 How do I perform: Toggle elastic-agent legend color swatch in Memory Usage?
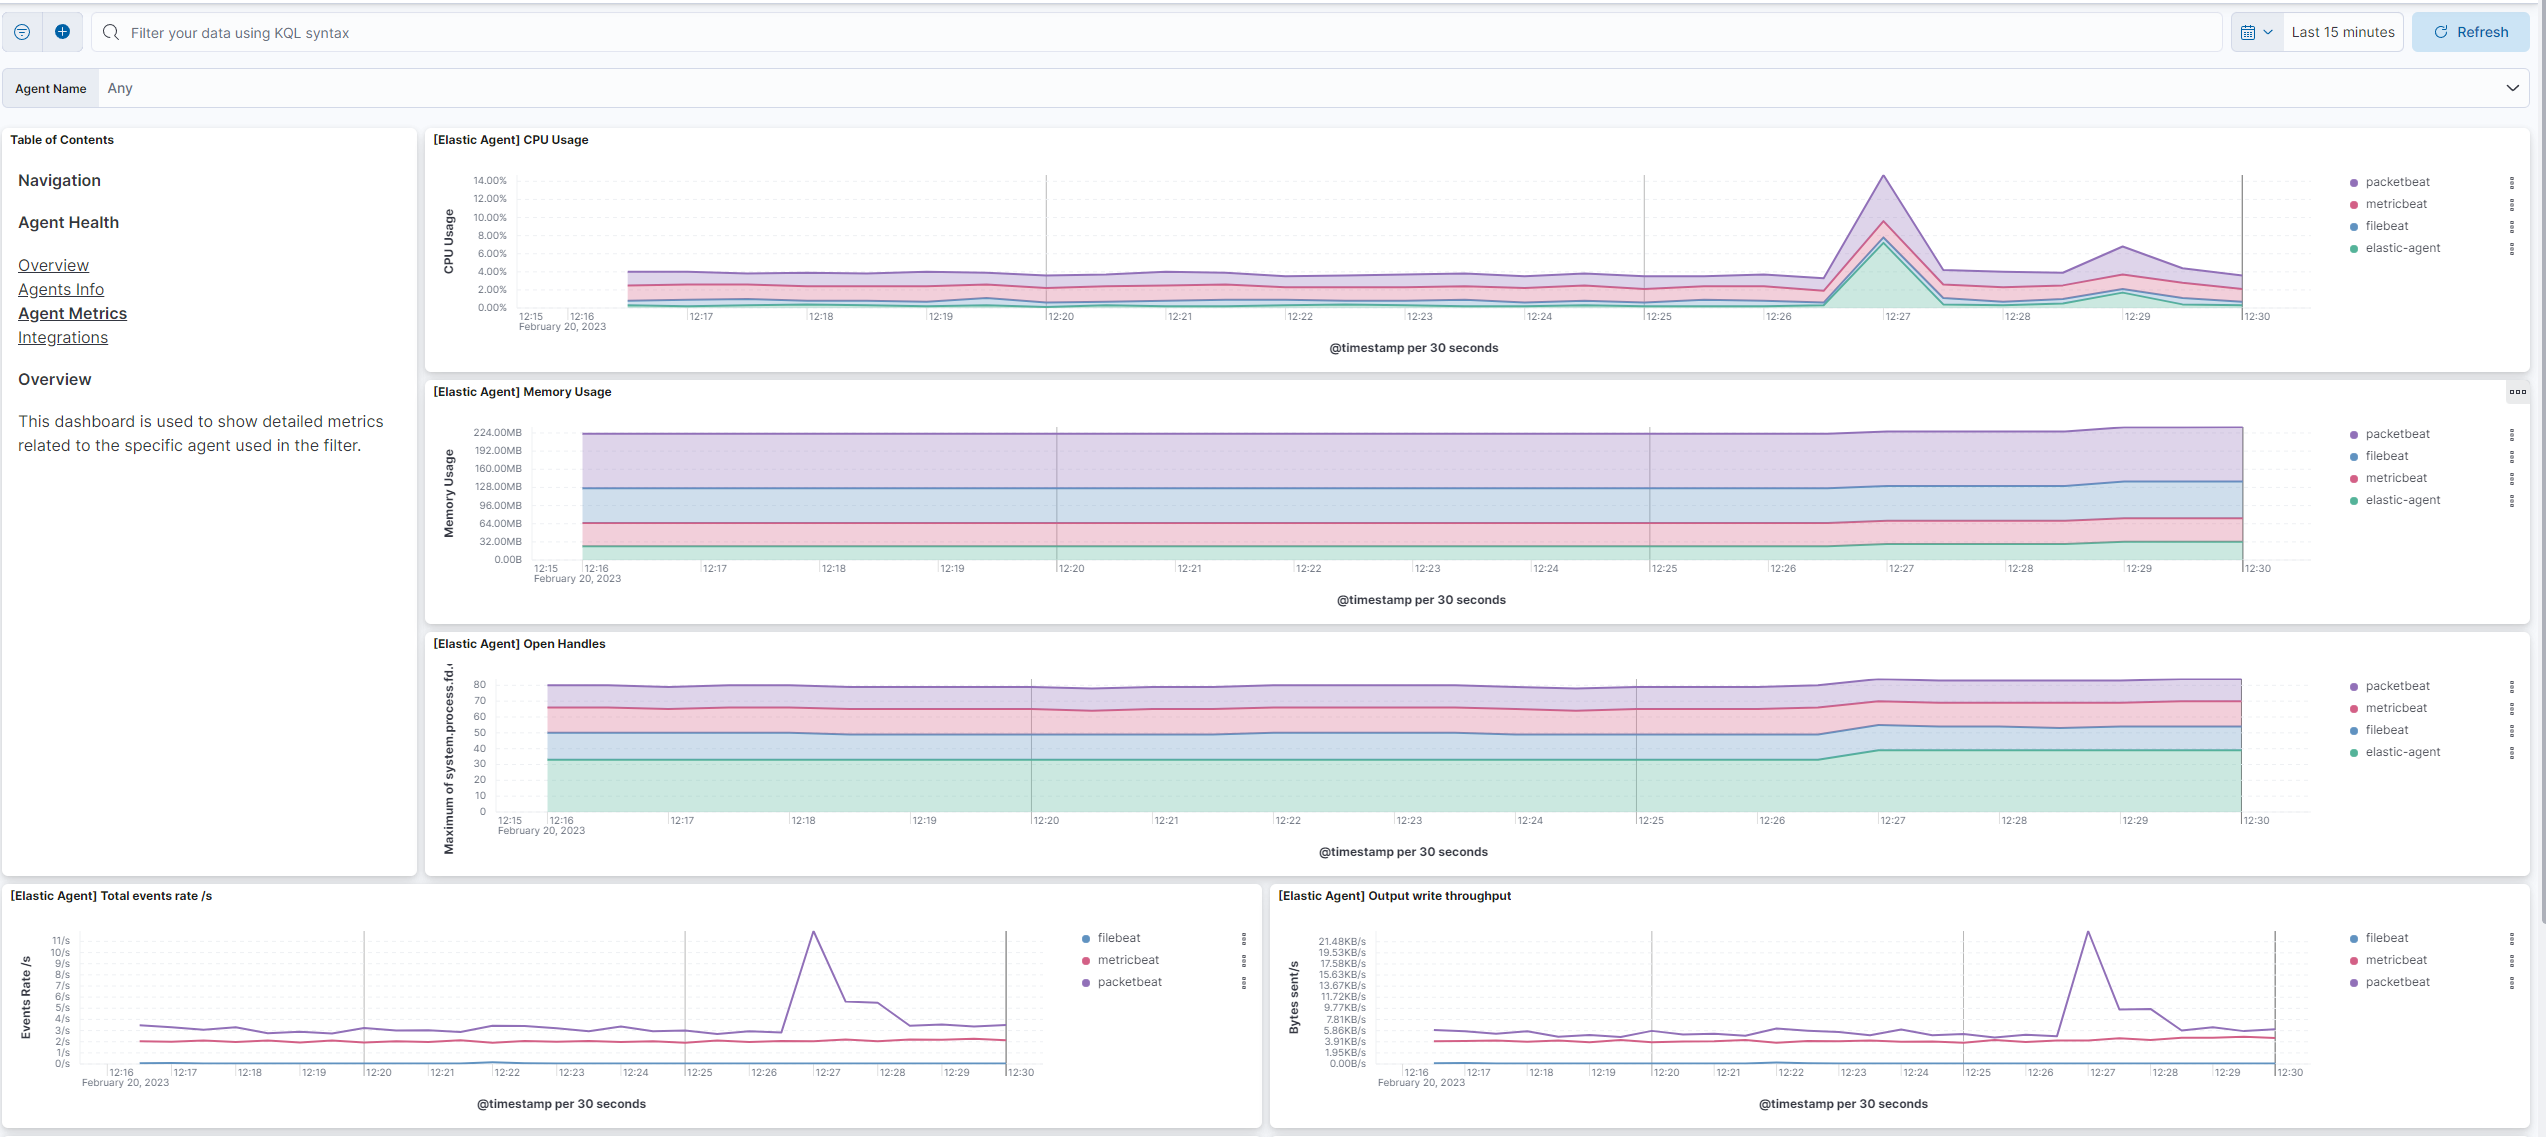pos(2355,500)
